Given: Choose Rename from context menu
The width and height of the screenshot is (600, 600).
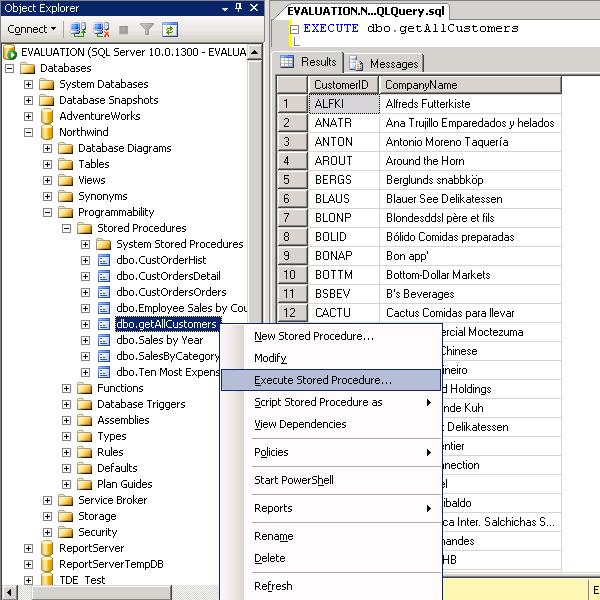Looking at the screenshot, I should click(x=331, y=536).
